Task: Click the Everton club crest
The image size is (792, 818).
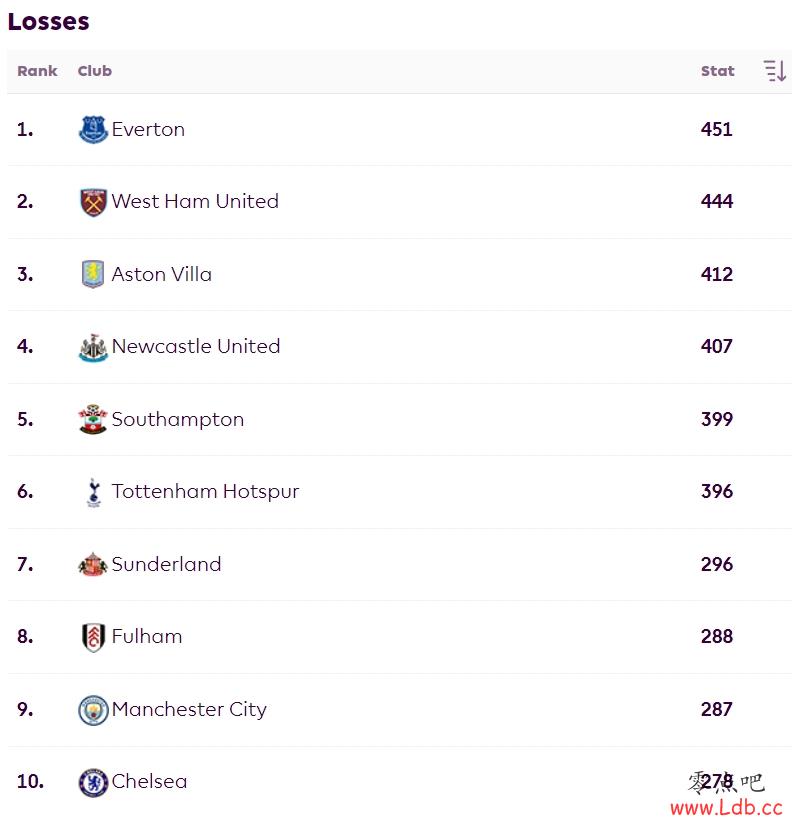Action: (93, 129)
